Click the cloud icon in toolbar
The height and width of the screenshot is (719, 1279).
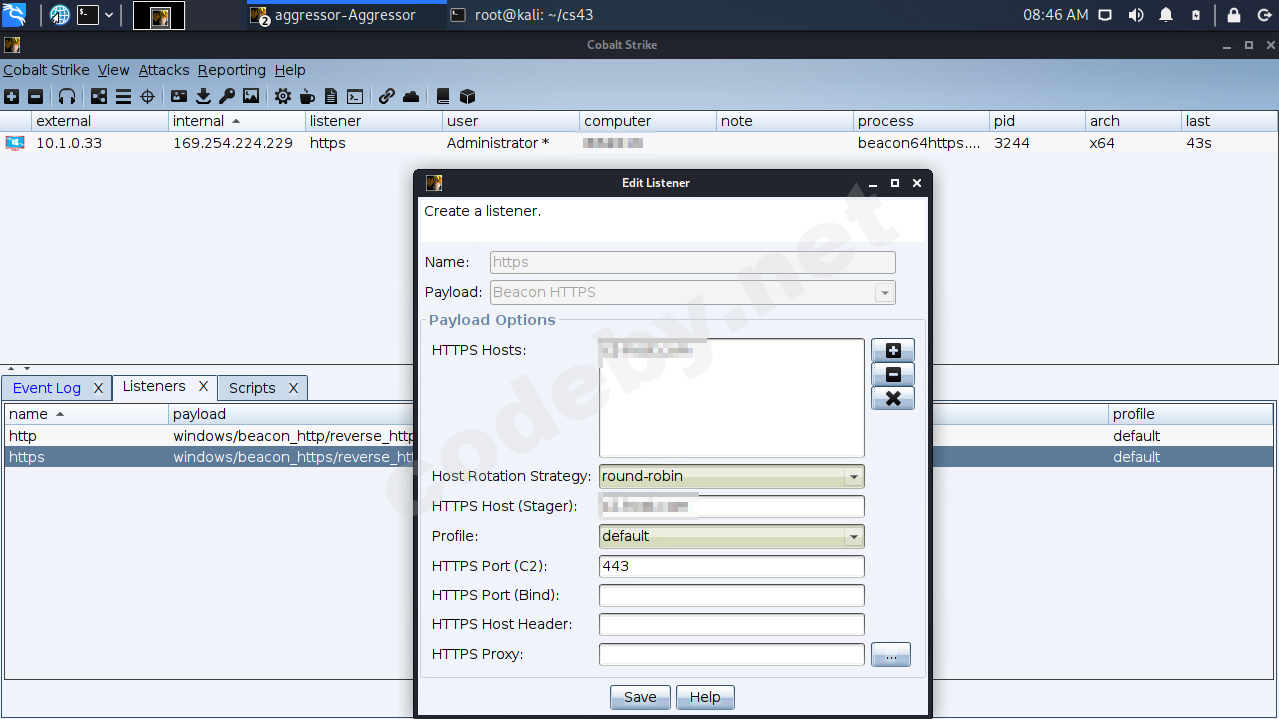click(x=411, y=96)
